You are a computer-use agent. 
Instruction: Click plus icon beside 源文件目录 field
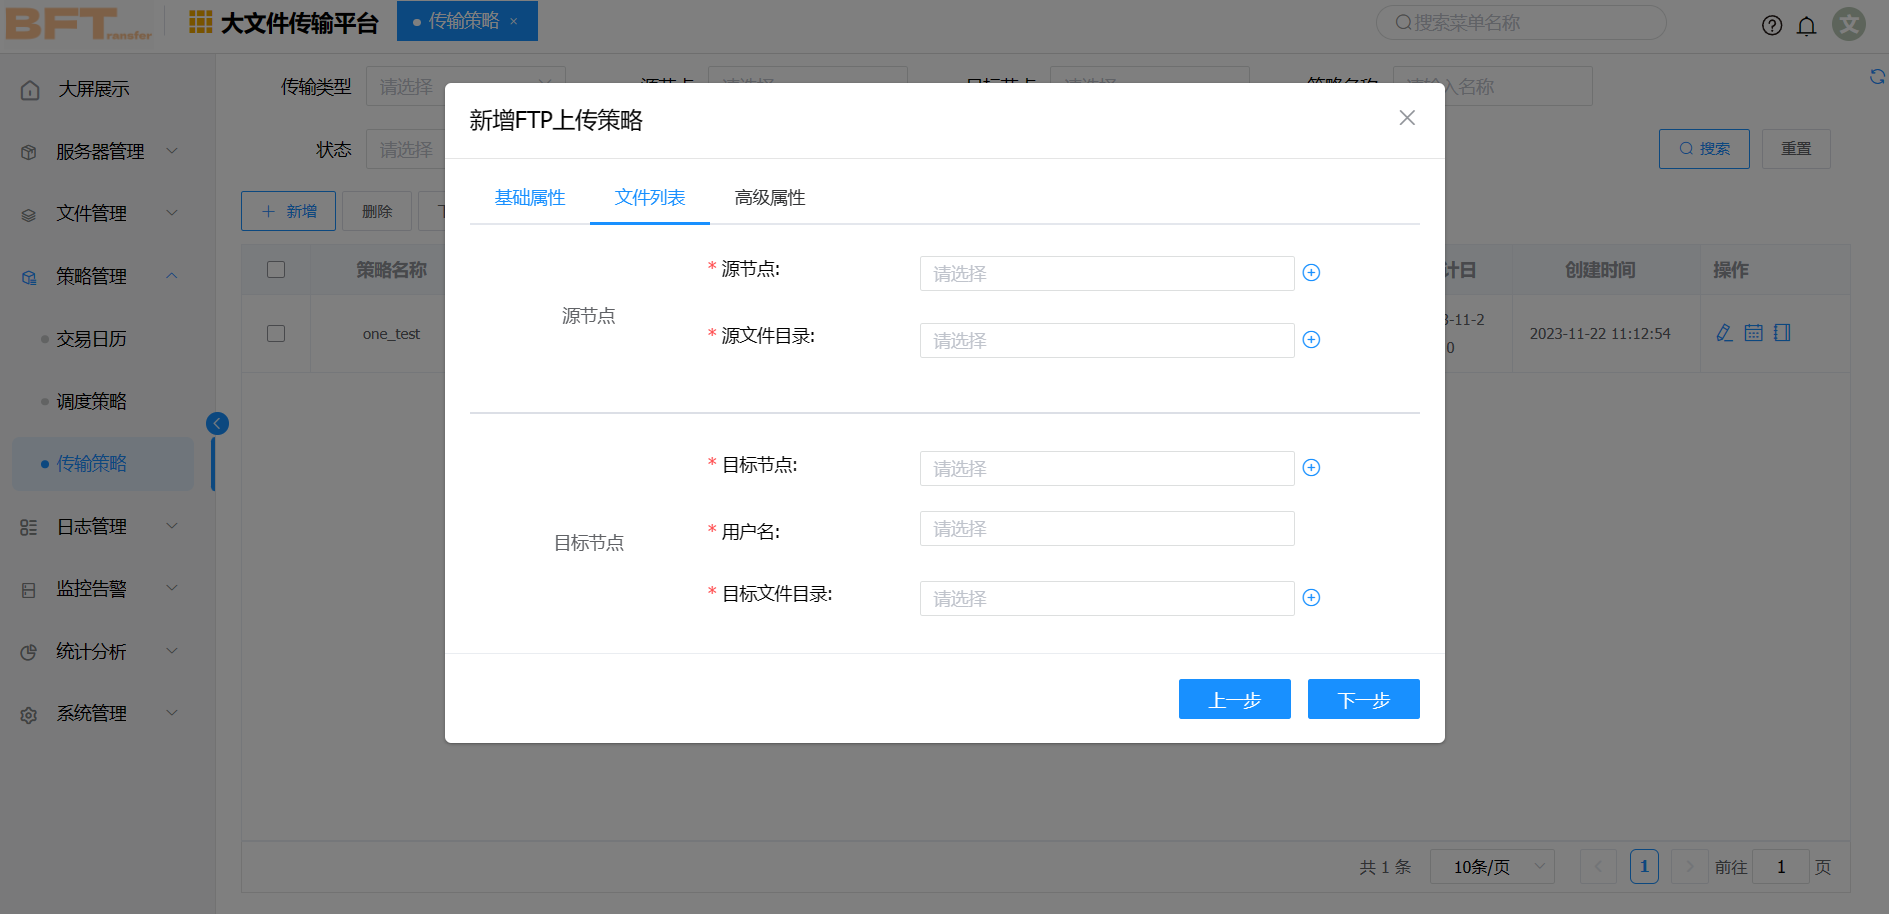pos(1311,340)
